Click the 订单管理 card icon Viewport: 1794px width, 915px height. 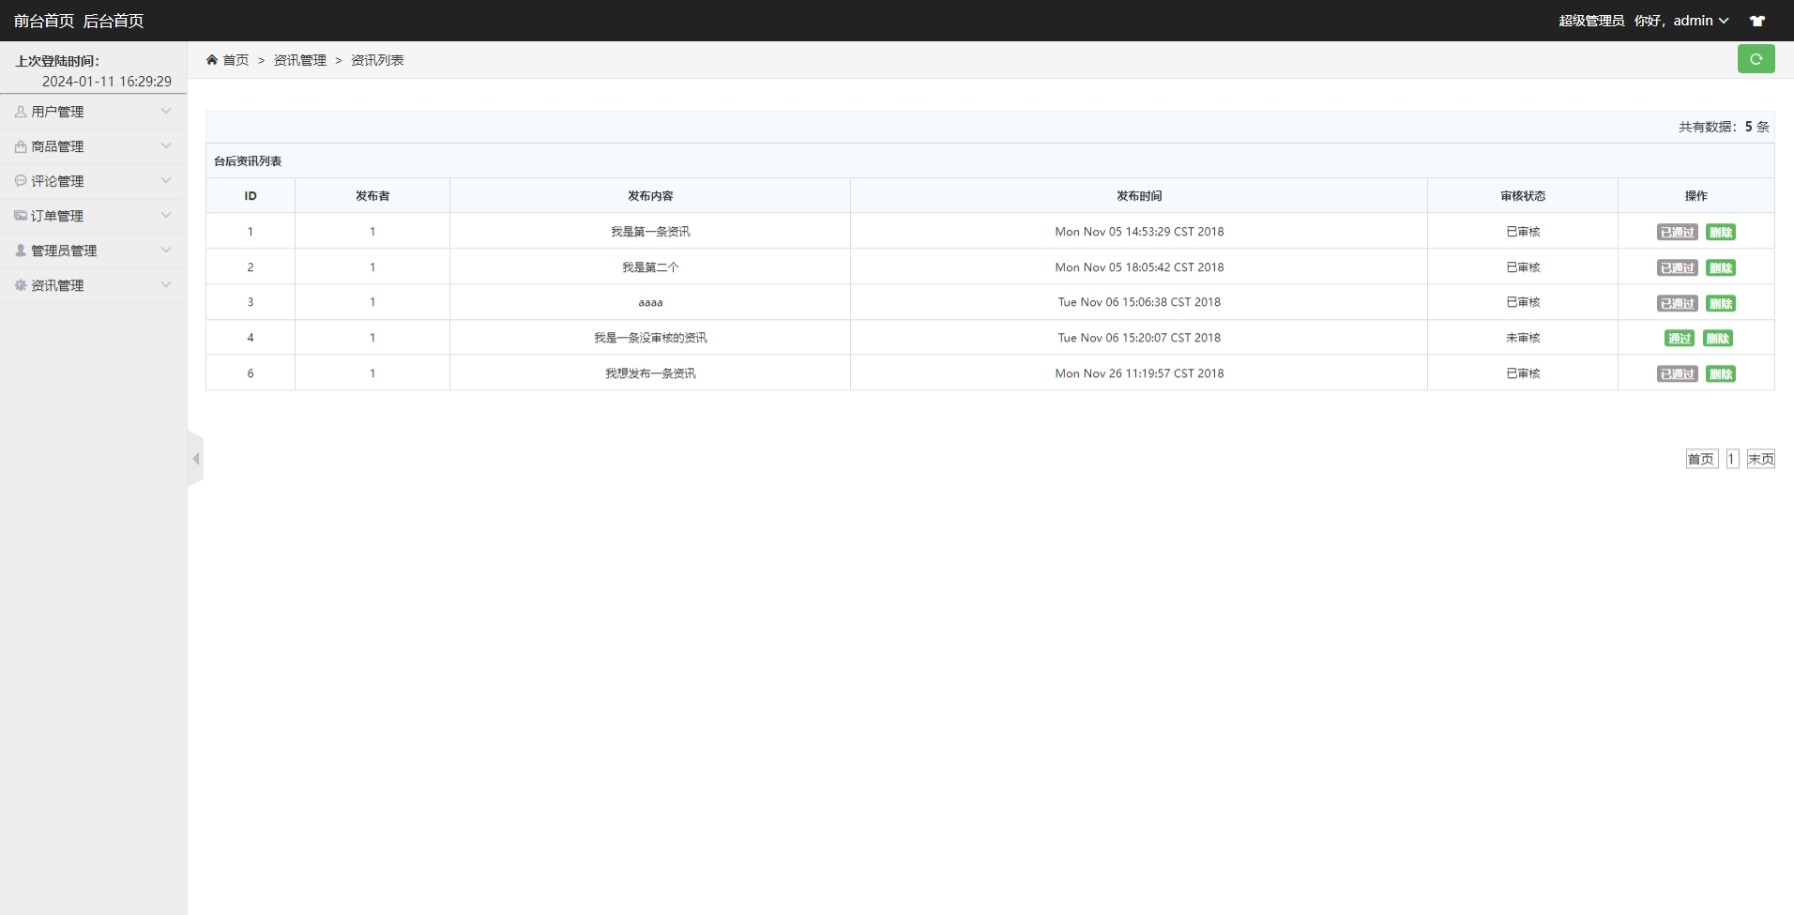(20, 216)
